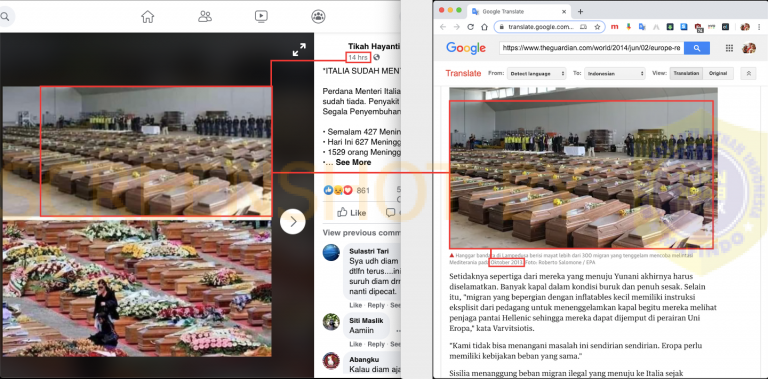Expand photo to fullscreen with arrows icon
The image size is (768, 379).
(299, 49)
